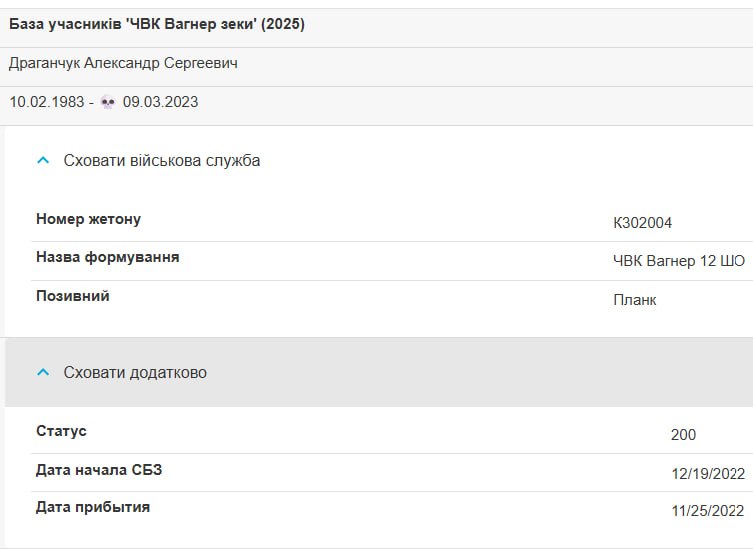Select the Дата начала СБЗ label
753x553 pixels.
tap(99, 469)
